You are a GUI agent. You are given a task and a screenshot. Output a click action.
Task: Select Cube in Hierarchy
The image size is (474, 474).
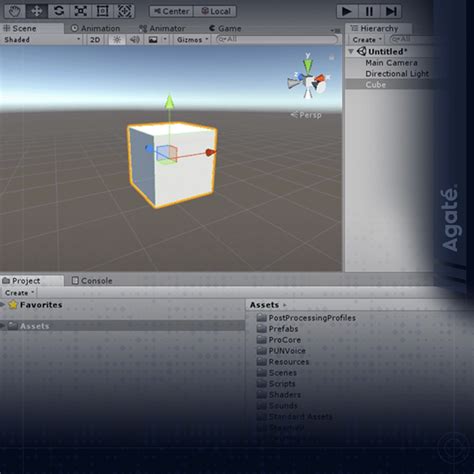point(375,85)
